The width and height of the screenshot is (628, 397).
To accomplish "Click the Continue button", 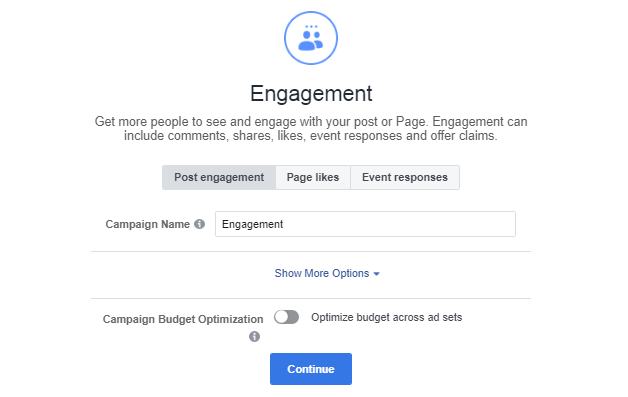I will (311, 369).
